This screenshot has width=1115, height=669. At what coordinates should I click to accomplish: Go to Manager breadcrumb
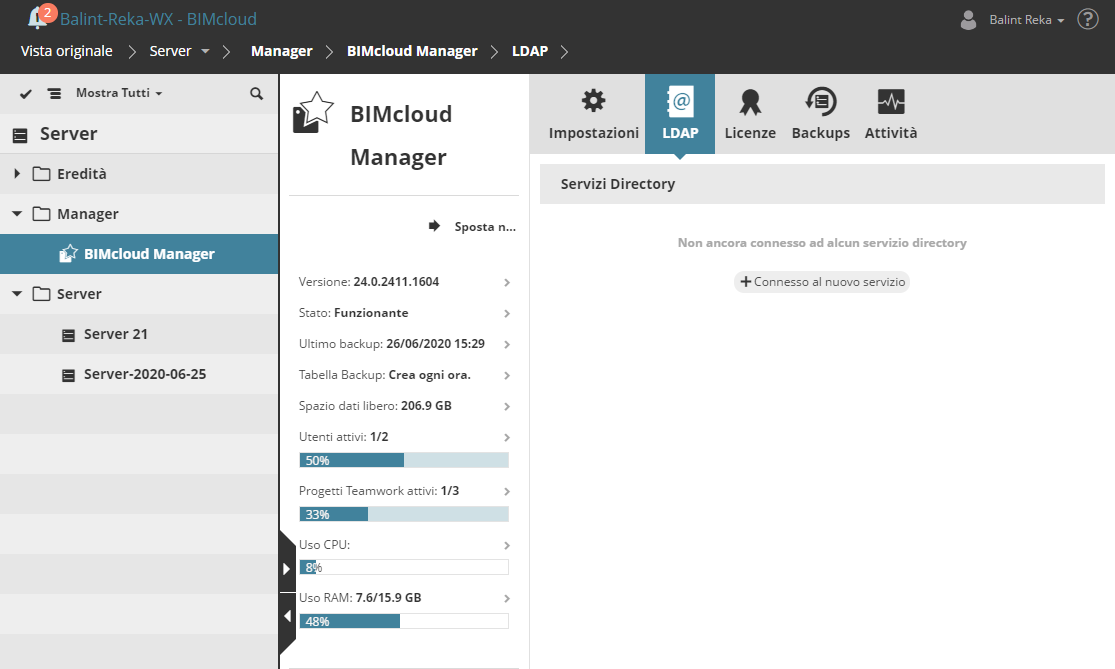(x=282, y=51)
